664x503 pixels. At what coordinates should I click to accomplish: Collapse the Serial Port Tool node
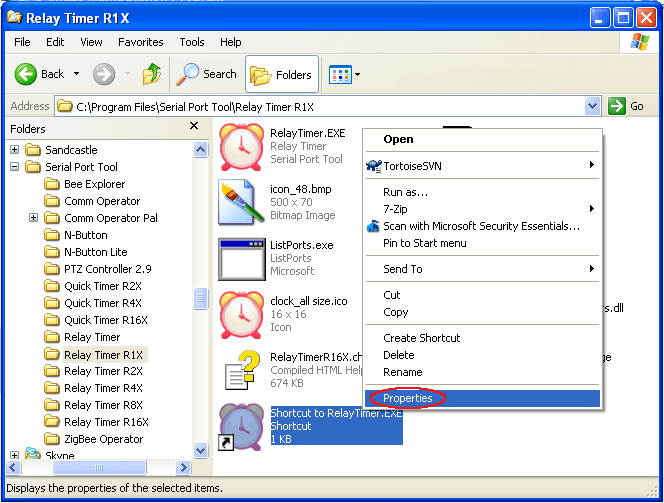[x=14, y=166]
